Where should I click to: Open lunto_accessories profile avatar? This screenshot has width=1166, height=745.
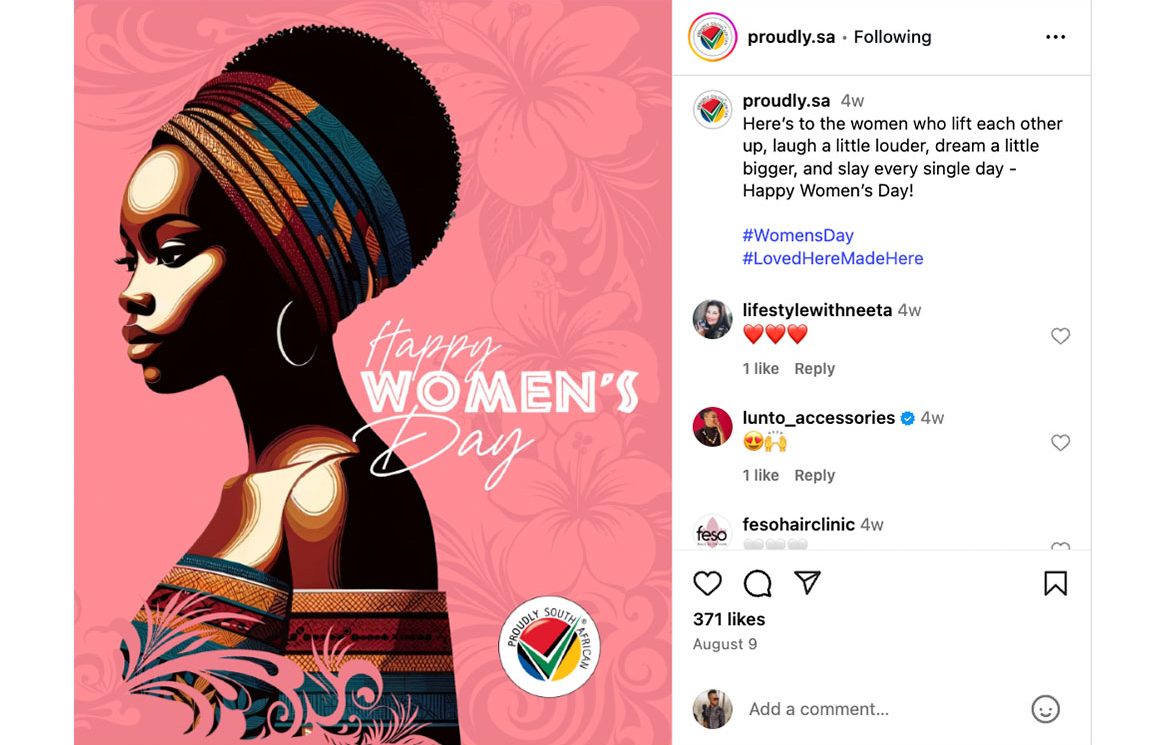pos(712,427)
